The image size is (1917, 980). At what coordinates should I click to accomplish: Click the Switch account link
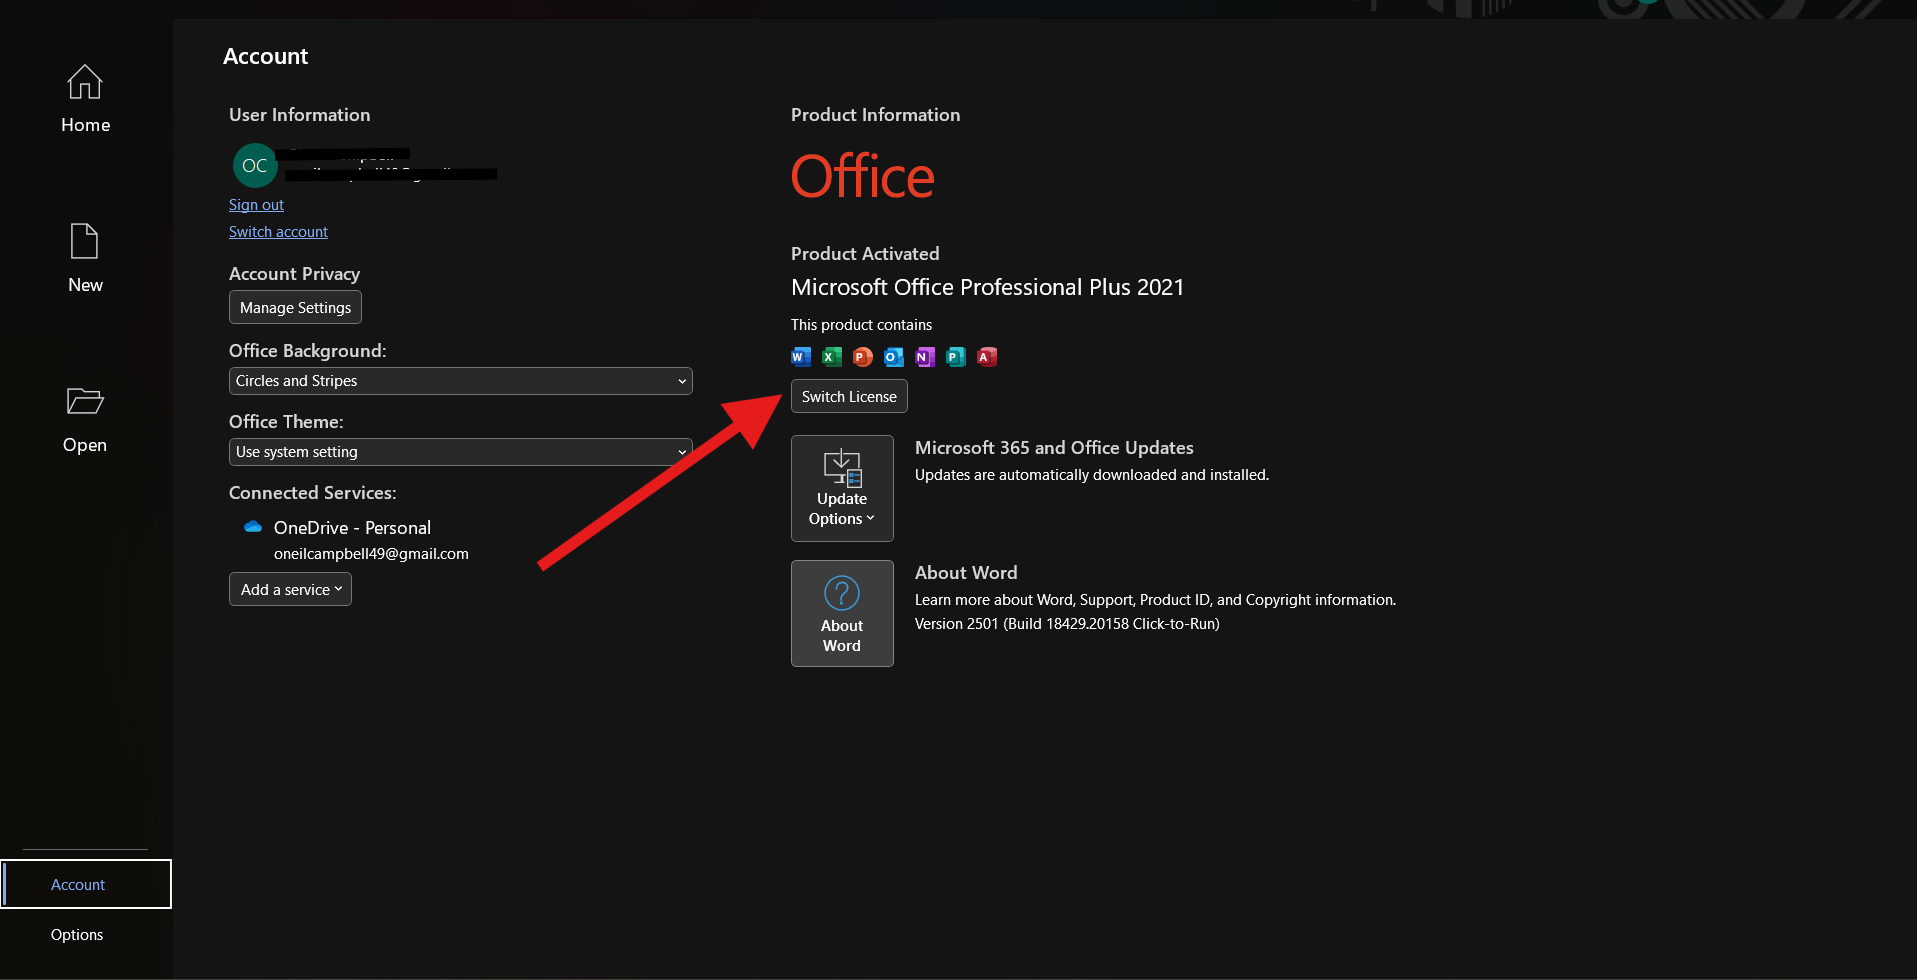coord(278,232)
